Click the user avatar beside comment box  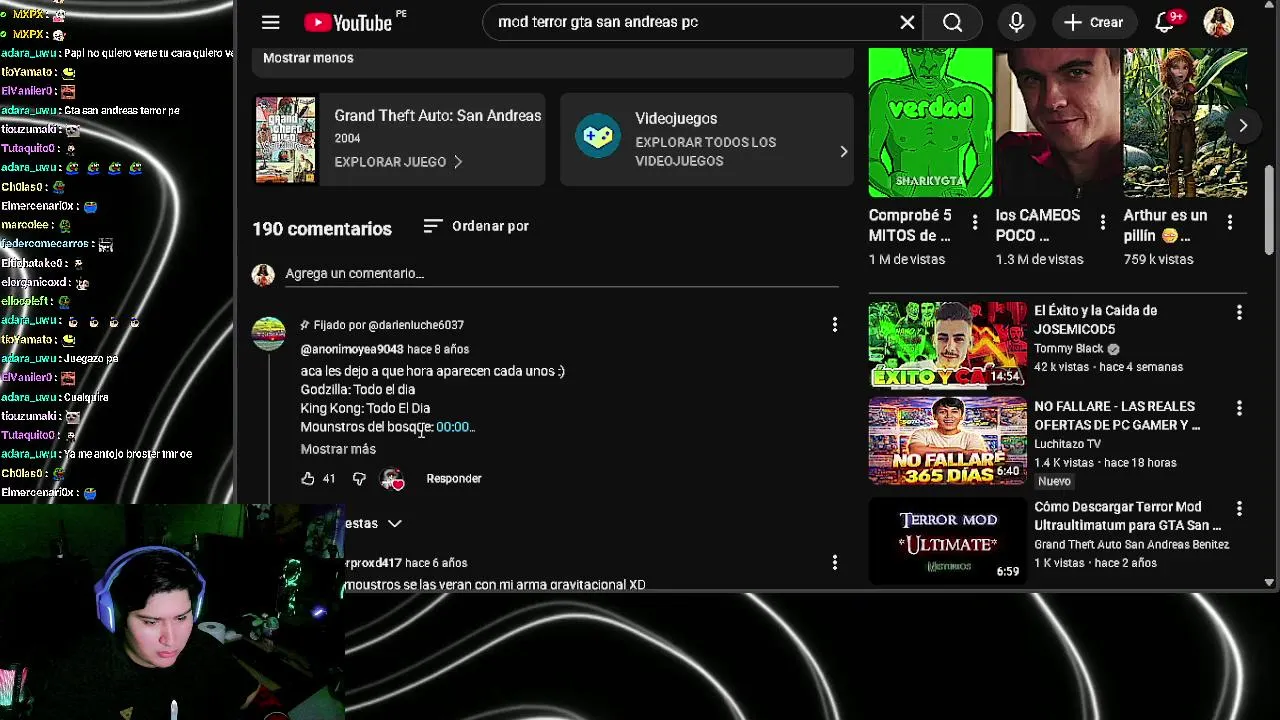pyautogui.click(x=263, y=275)
